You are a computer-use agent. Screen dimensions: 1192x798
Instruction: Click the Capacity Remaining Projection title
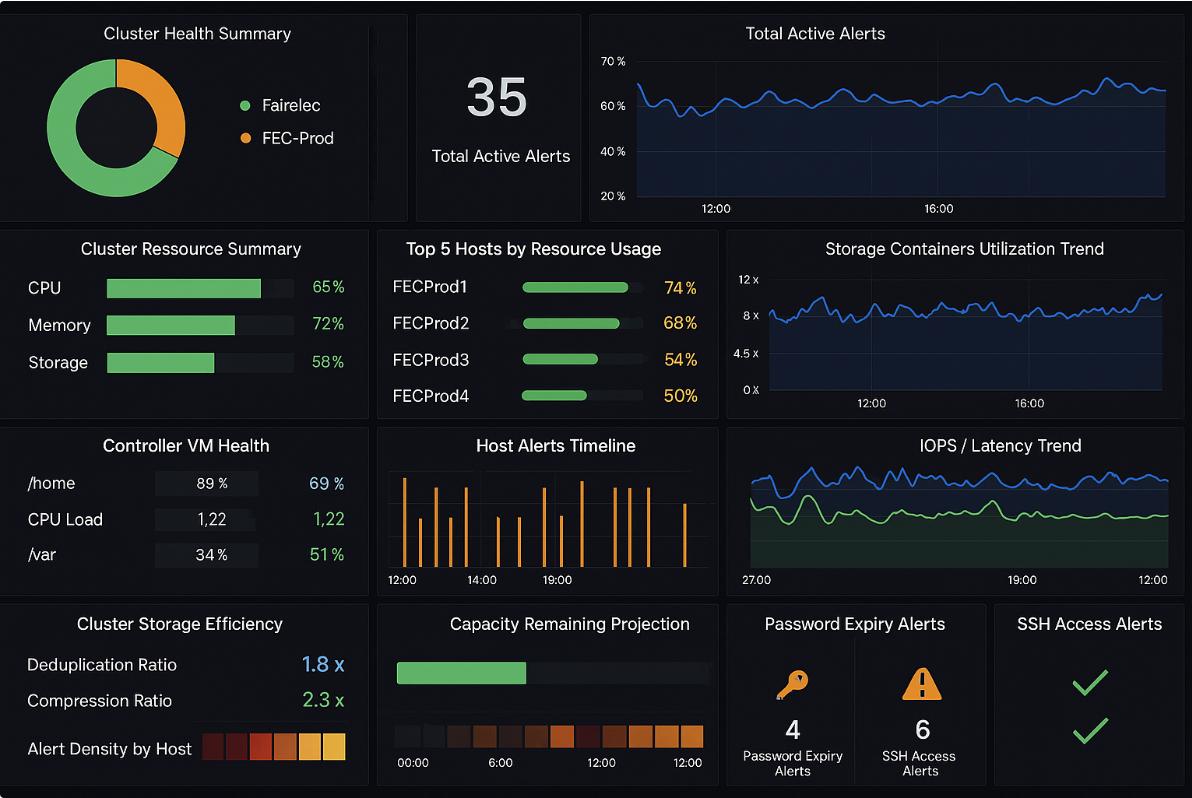(570, 624)
